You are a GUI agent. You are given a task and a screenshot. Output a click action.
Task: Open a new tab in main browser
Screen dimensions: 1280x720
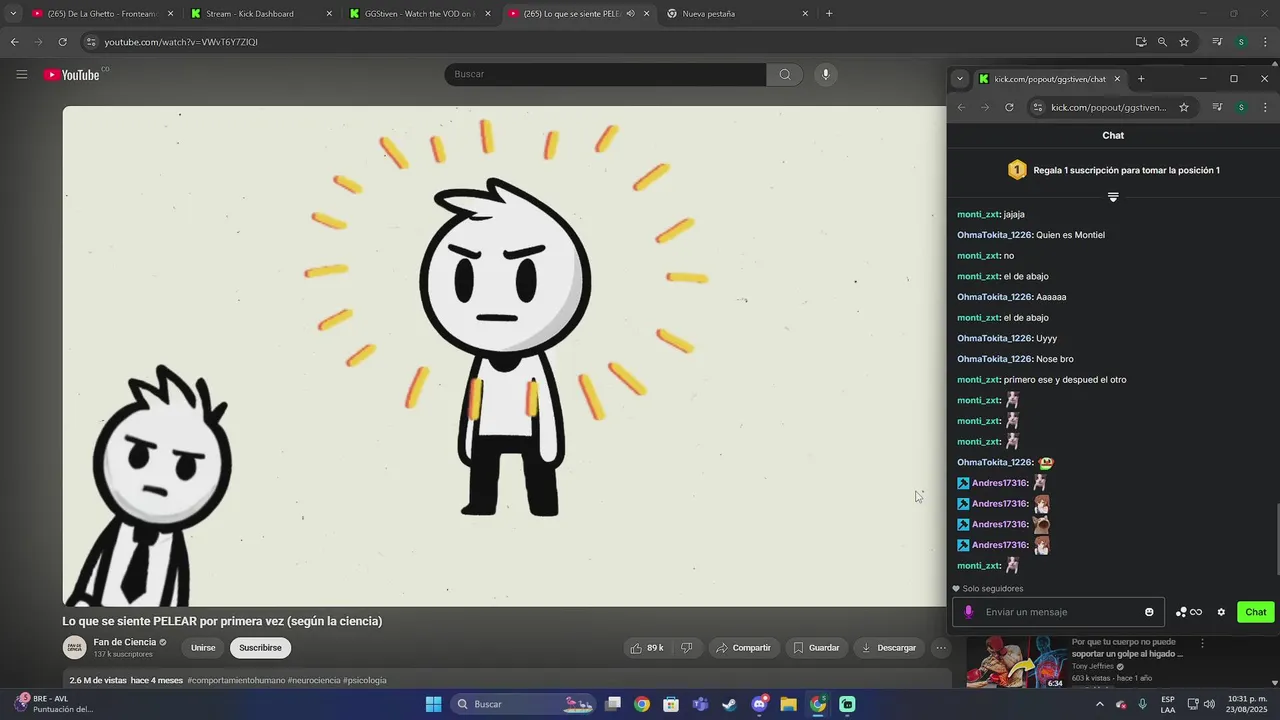coord(829,14)
